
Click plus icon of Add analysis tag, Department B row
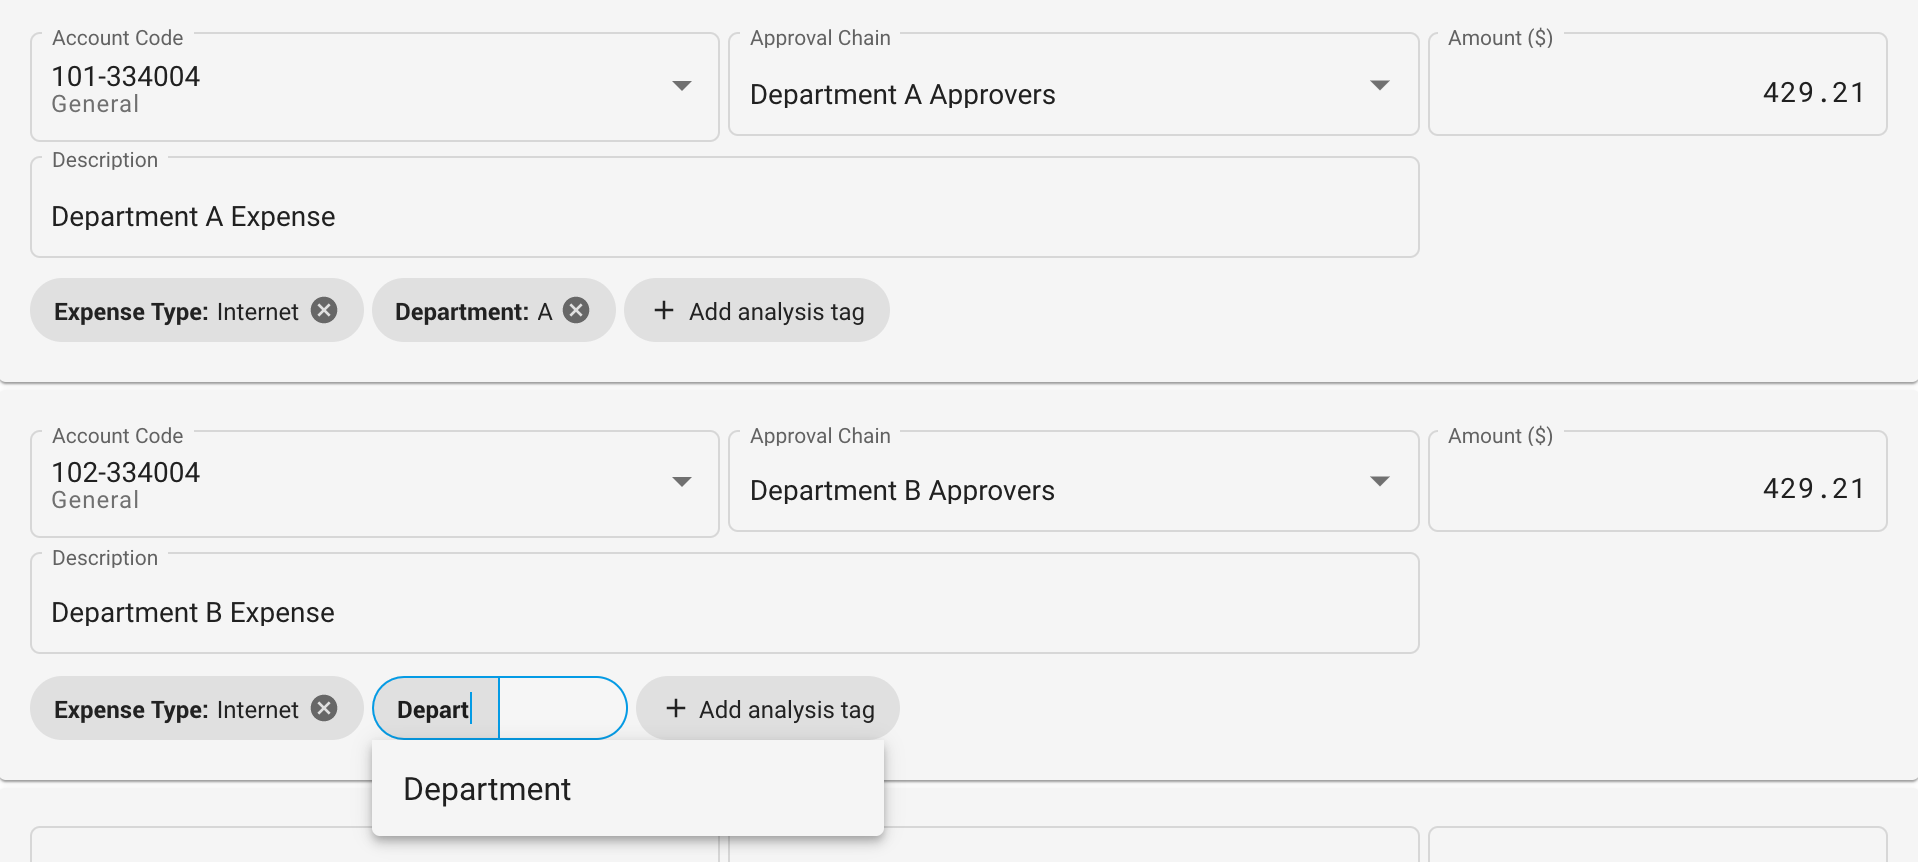coord(676,708)
